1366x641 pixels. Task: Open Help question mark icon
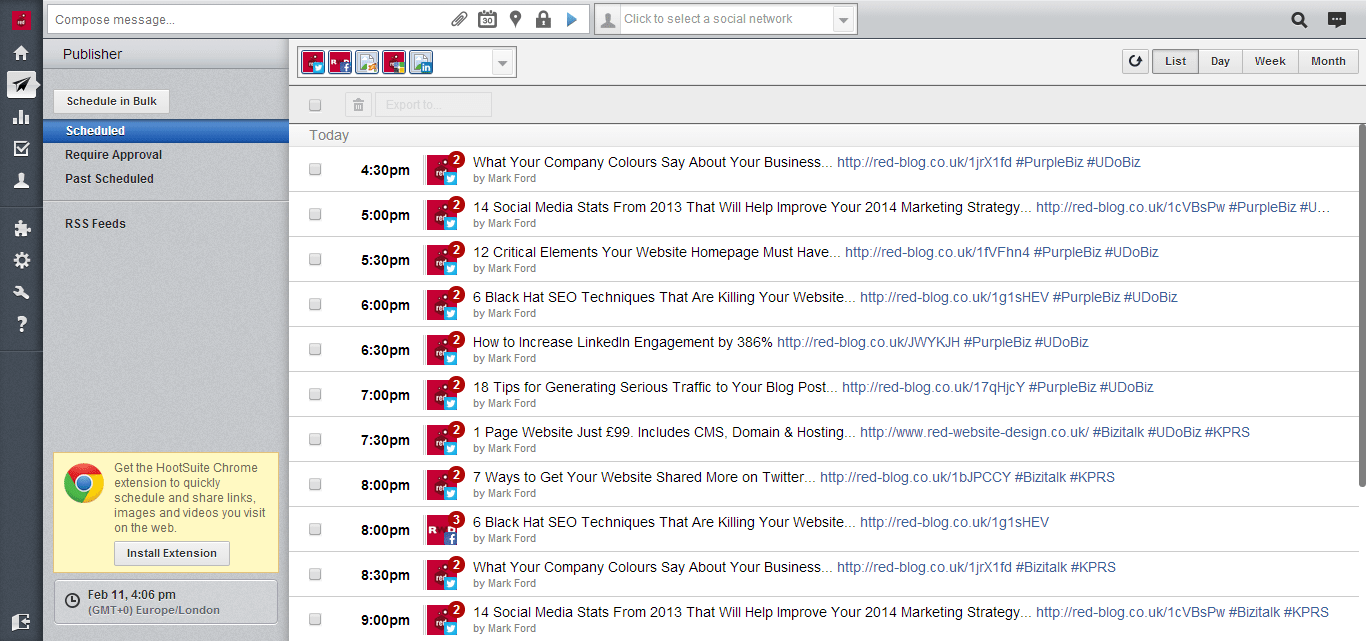tap(21, 324)
